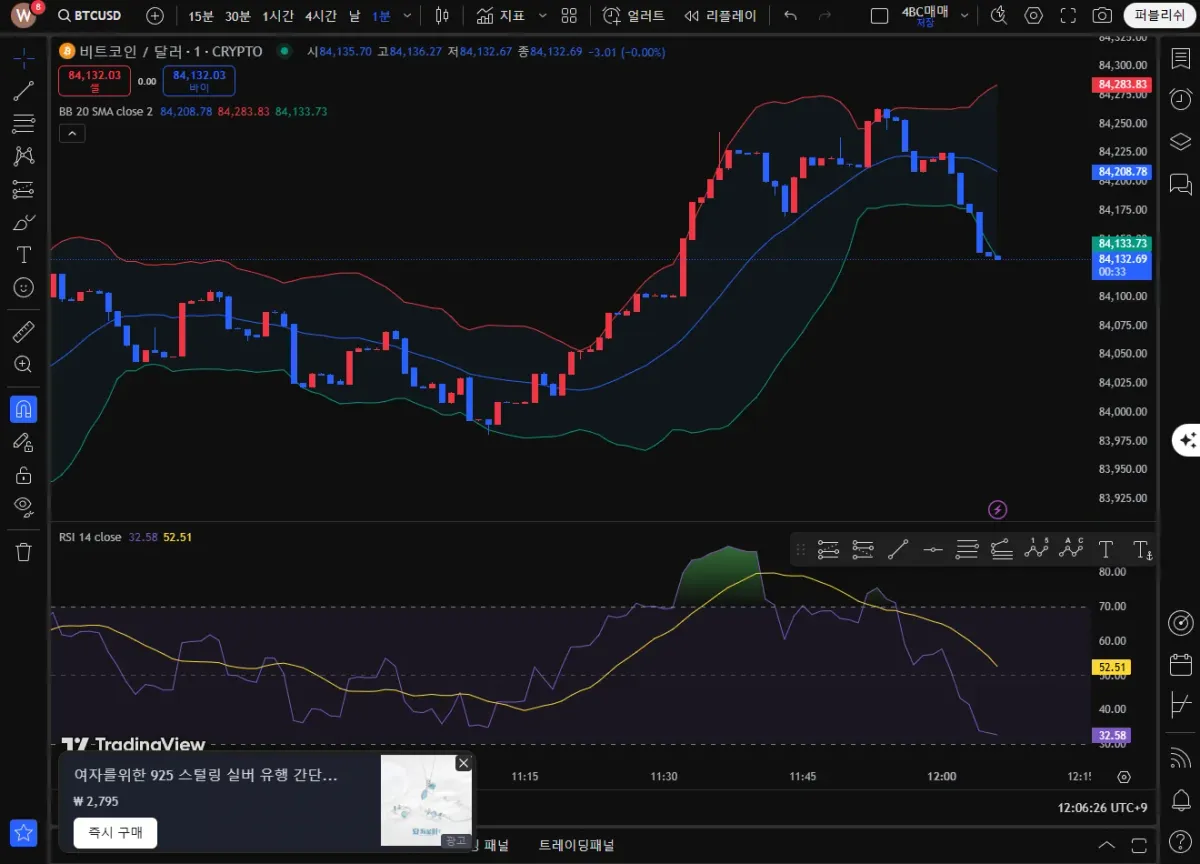Click the 퍼블리쉬 publish button
Viewport: 1200px width, 864px height.
[x=1159, y=16]
